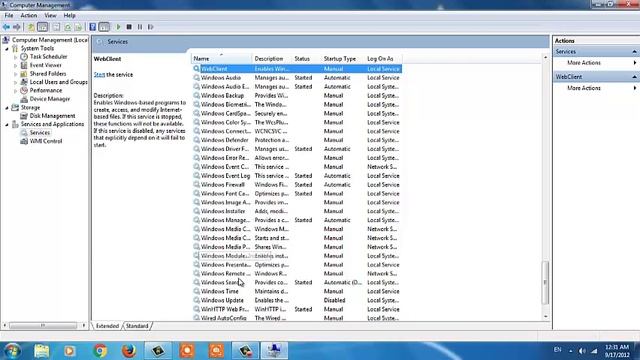Collapse the Storage tree node
This screenshot has width=640, height=360.
[7, 108]
